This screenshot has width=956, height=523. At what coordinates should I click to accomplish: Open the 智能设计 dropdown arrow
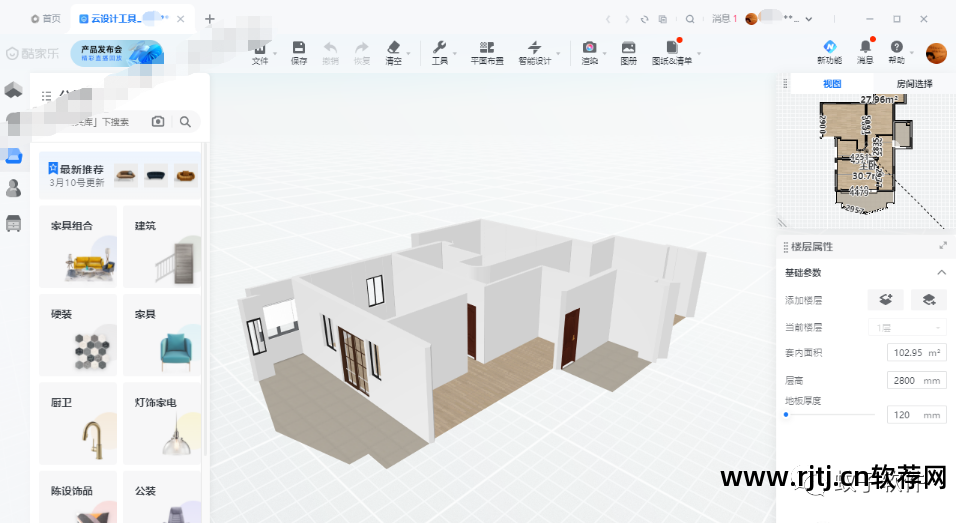[x=558, y=54]
